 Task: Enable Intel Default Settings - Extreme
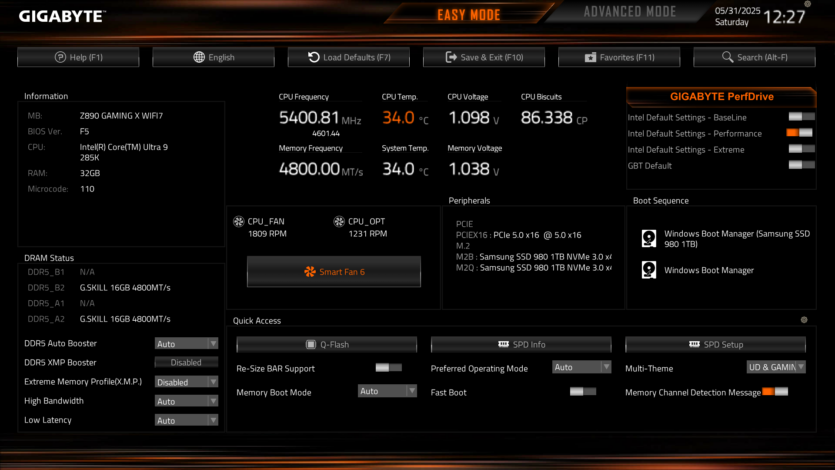click(801, 149)
